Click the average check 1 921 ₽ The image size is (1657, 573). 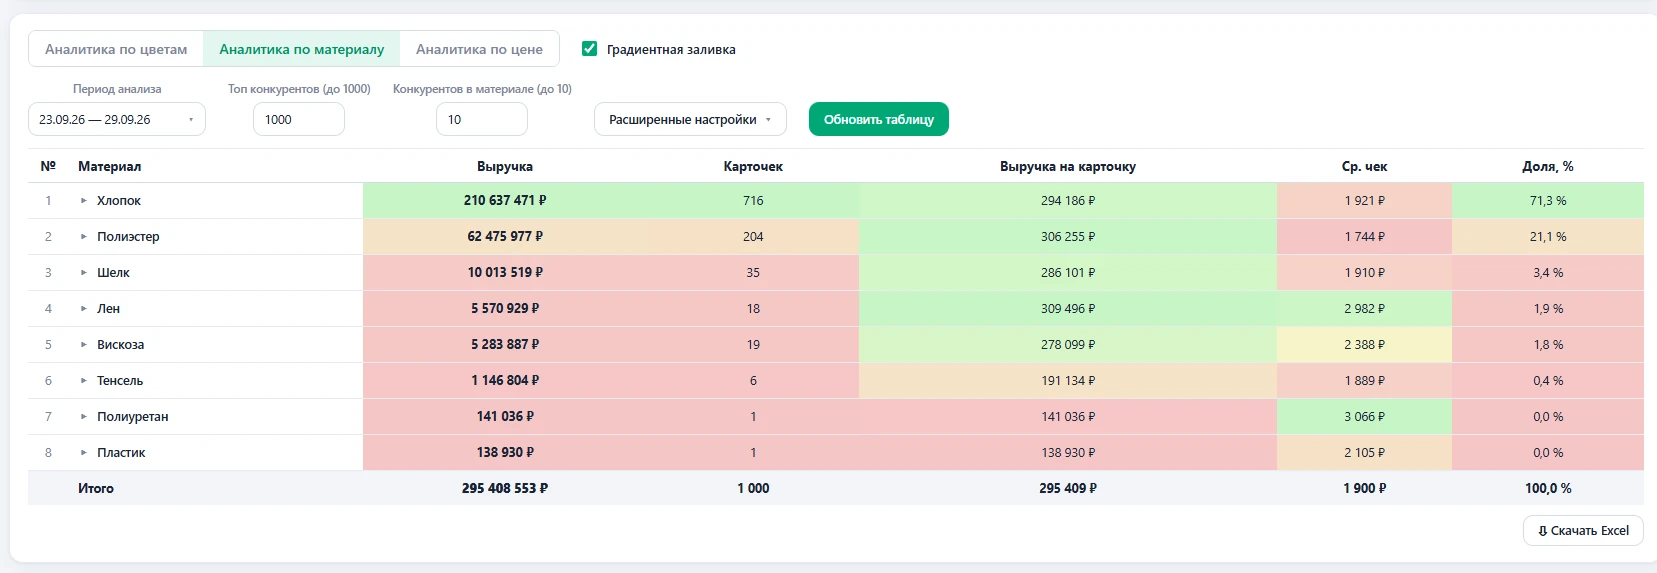pyautogui.click(x=1364, y=201)
